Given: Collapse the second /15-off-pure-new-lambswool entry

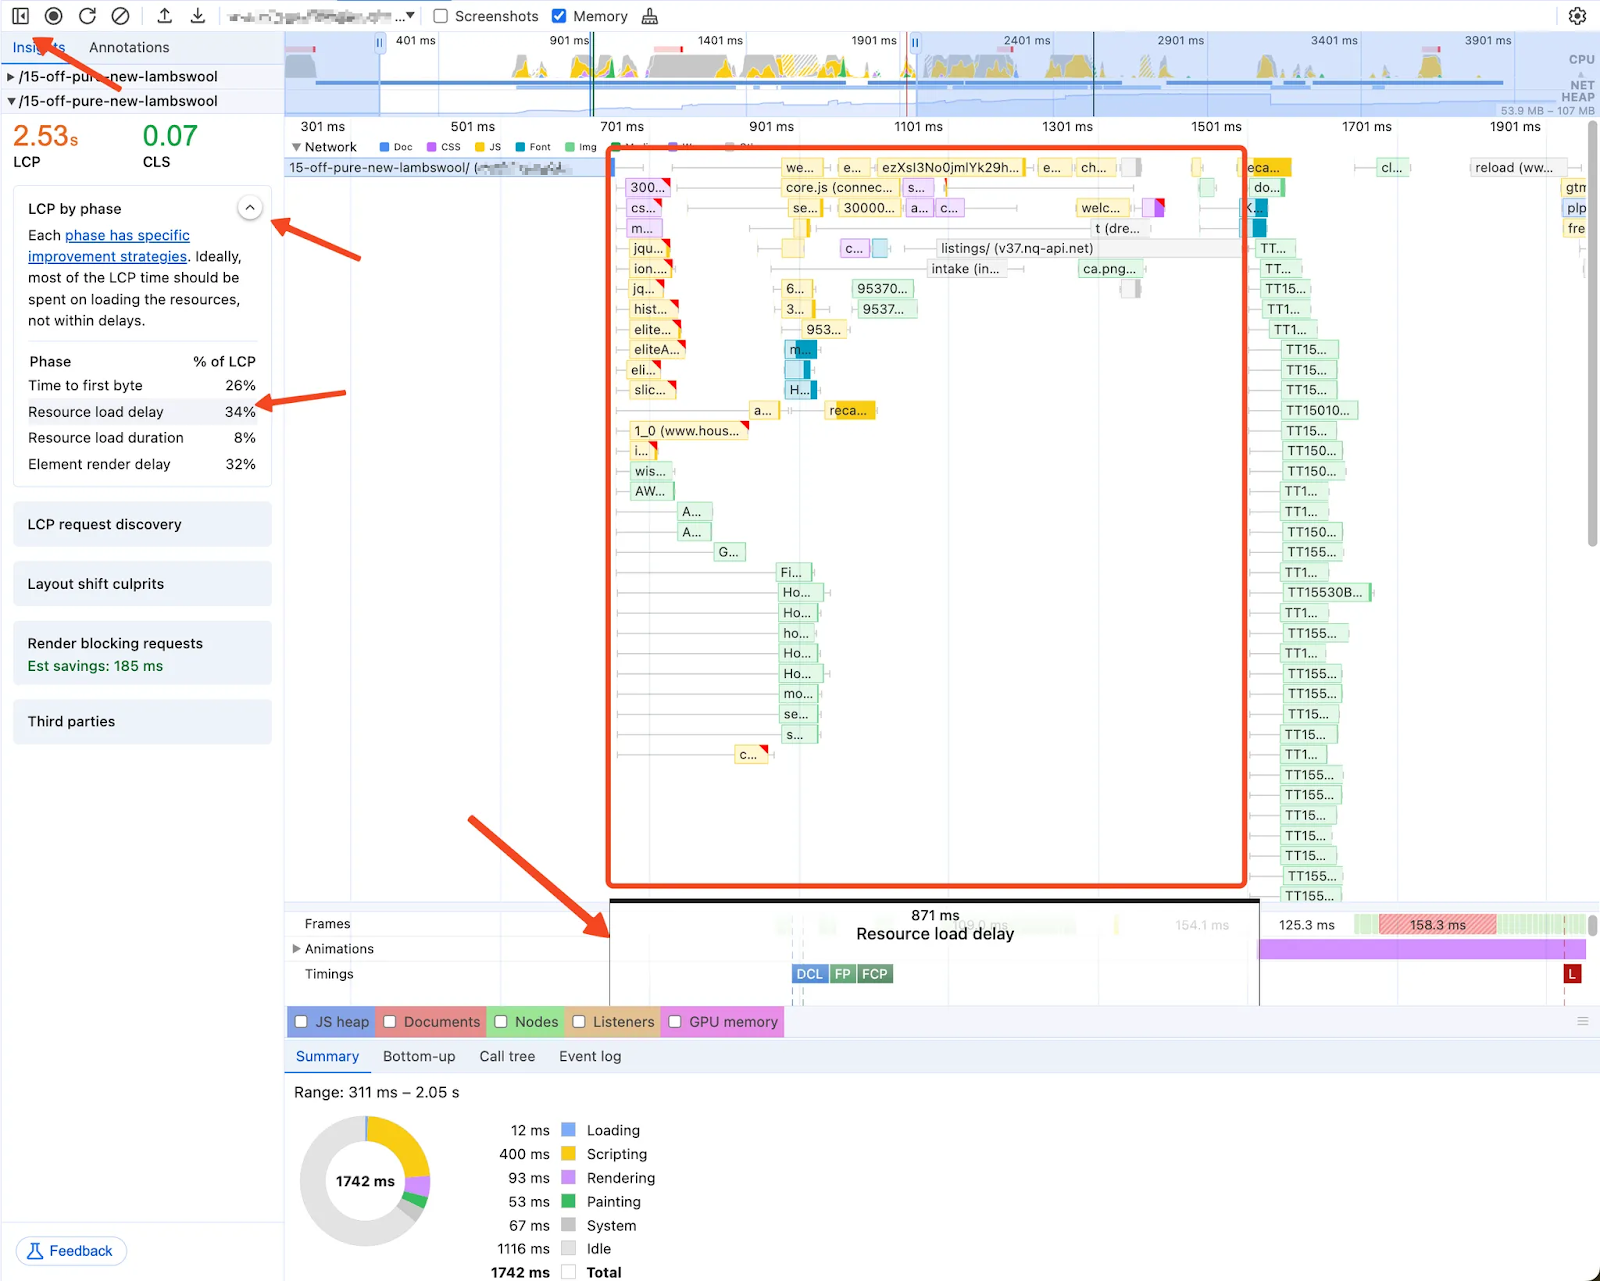Looking at the screenshot, I should coord(11,101).
